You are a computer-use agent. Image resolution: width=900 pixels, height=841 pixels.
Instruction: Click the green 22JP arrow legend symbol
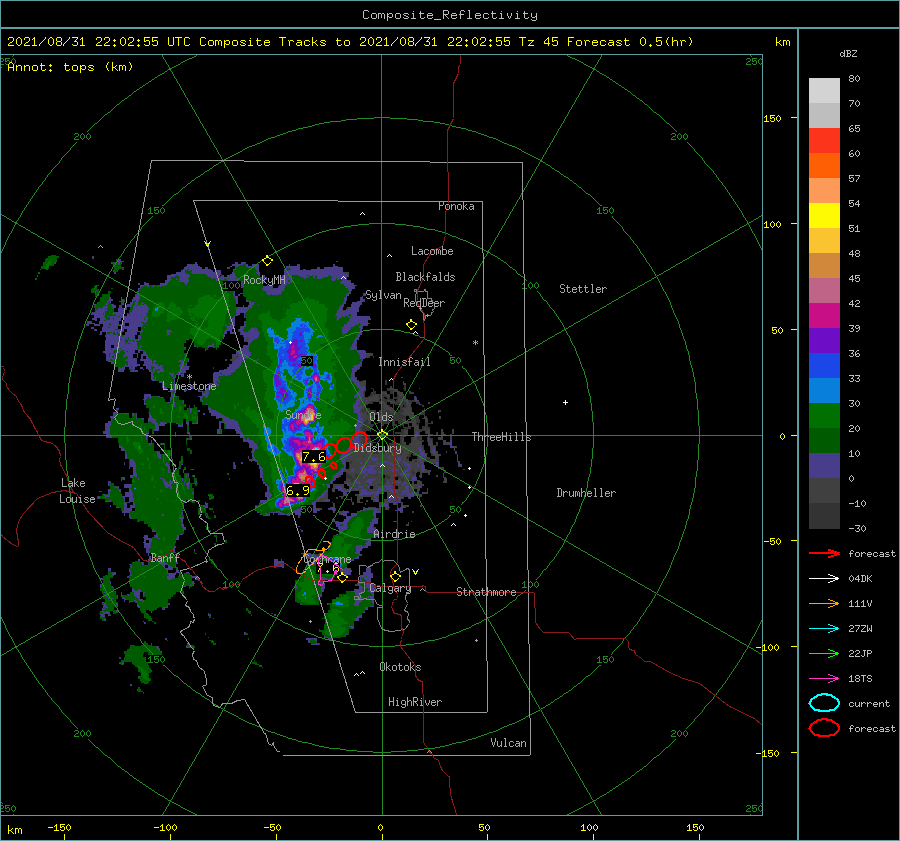click(824, 653)
